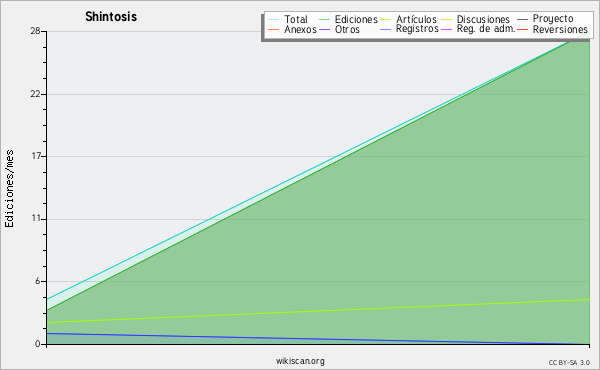Click the 28 y-axis value
Viewport: 600px width, 370px height.
(36, 31)
